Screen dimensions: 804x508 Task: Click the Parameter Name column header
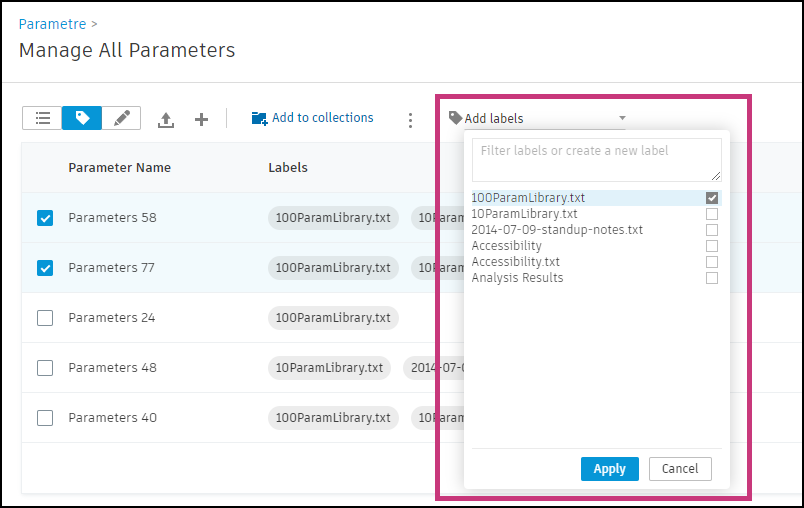click(x=119, y=168)
